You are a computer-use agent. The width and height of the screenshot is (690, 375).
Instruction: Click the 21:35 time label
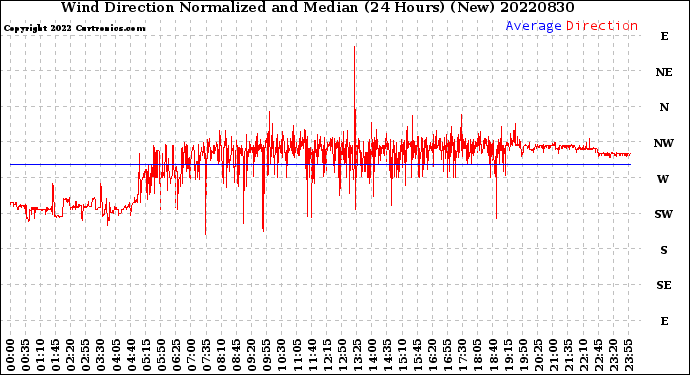(568, 356)
